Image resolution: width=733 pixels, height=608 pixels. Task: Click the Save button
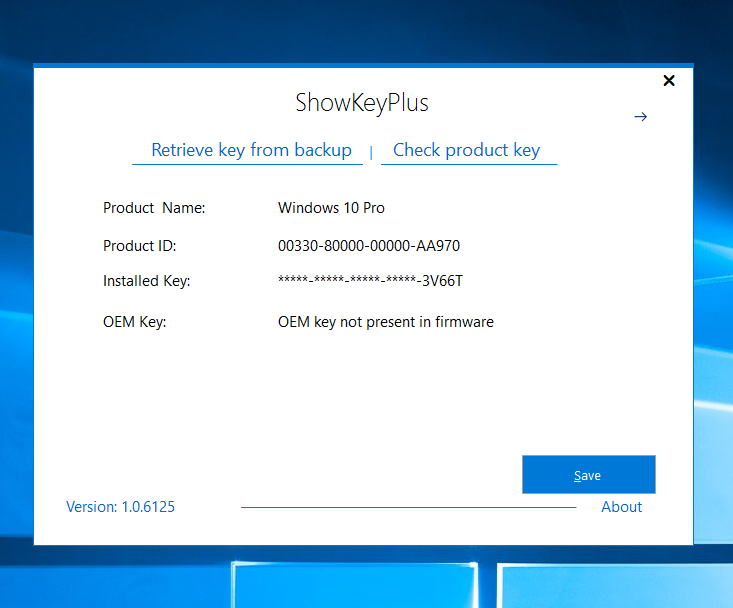589,474
